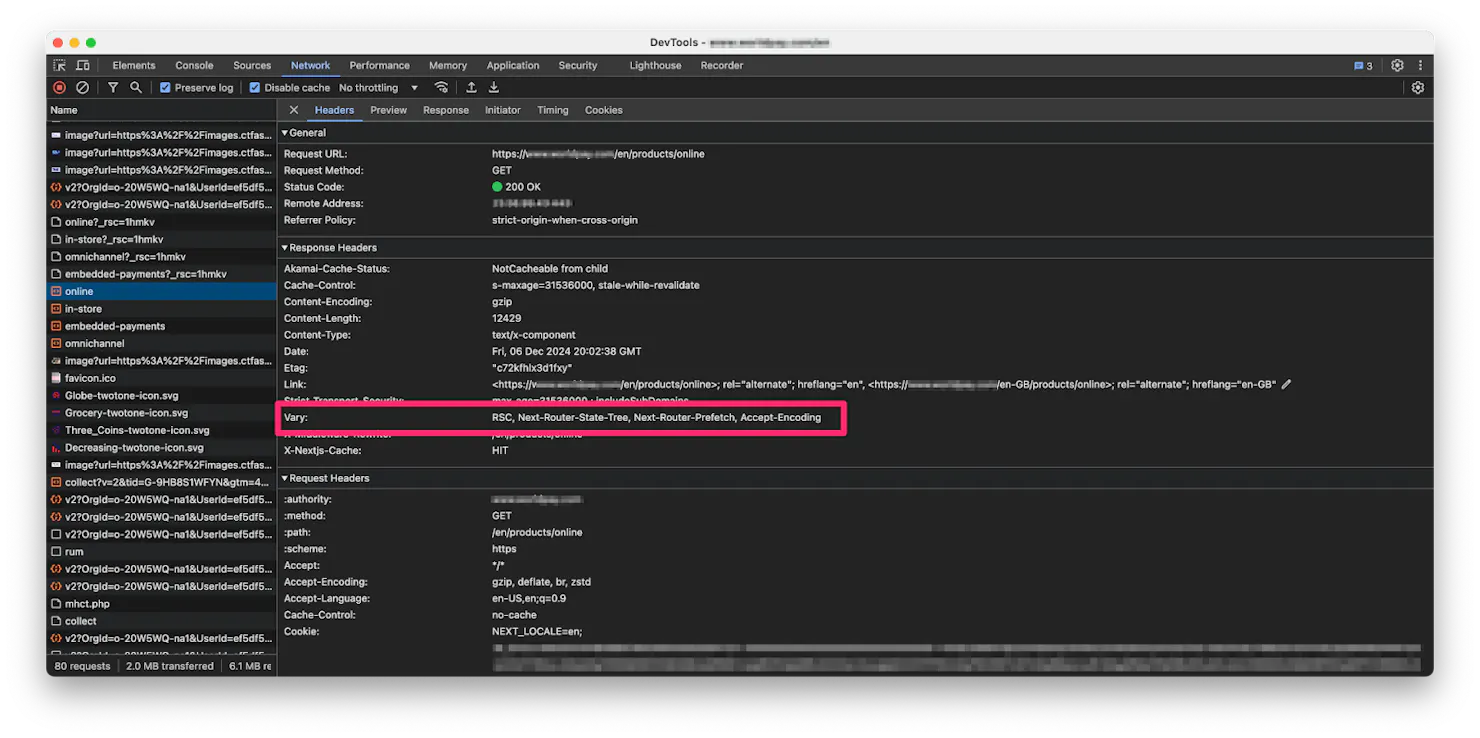
Task: Import HAR file upload icon
Action: 471,88
